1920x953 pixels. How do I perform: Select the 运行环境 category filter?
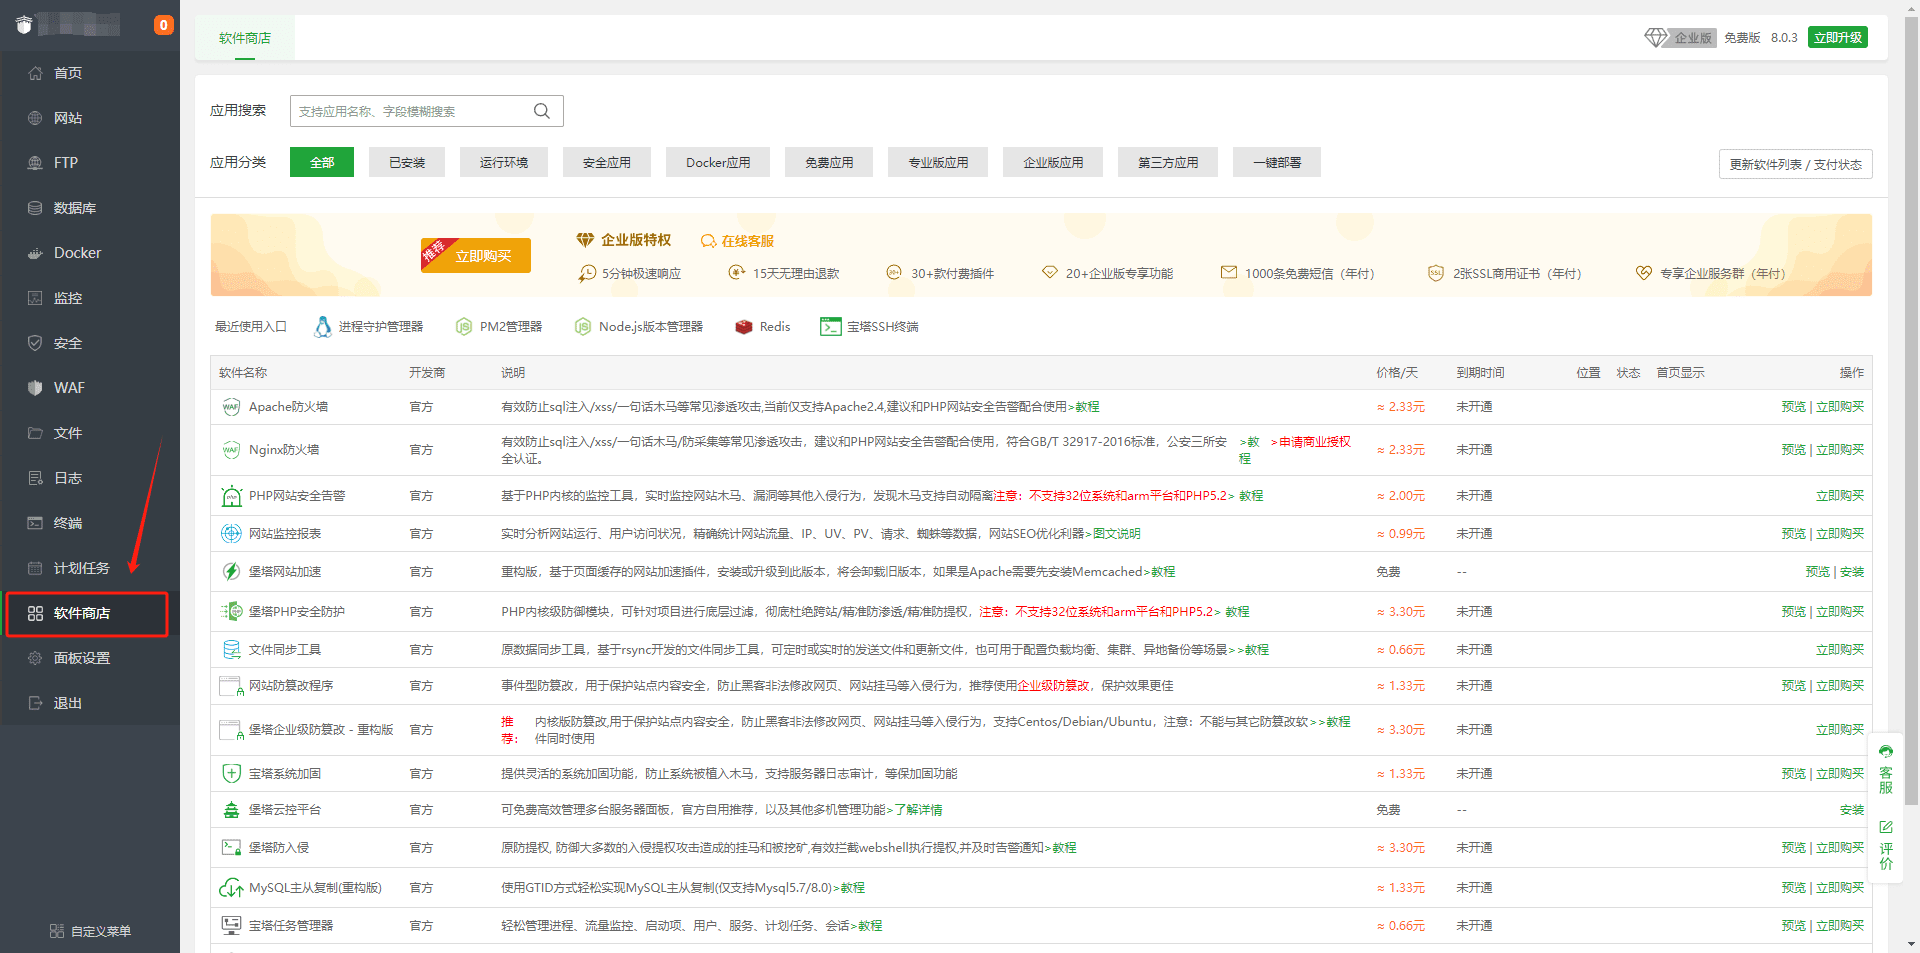click(503, 162)
